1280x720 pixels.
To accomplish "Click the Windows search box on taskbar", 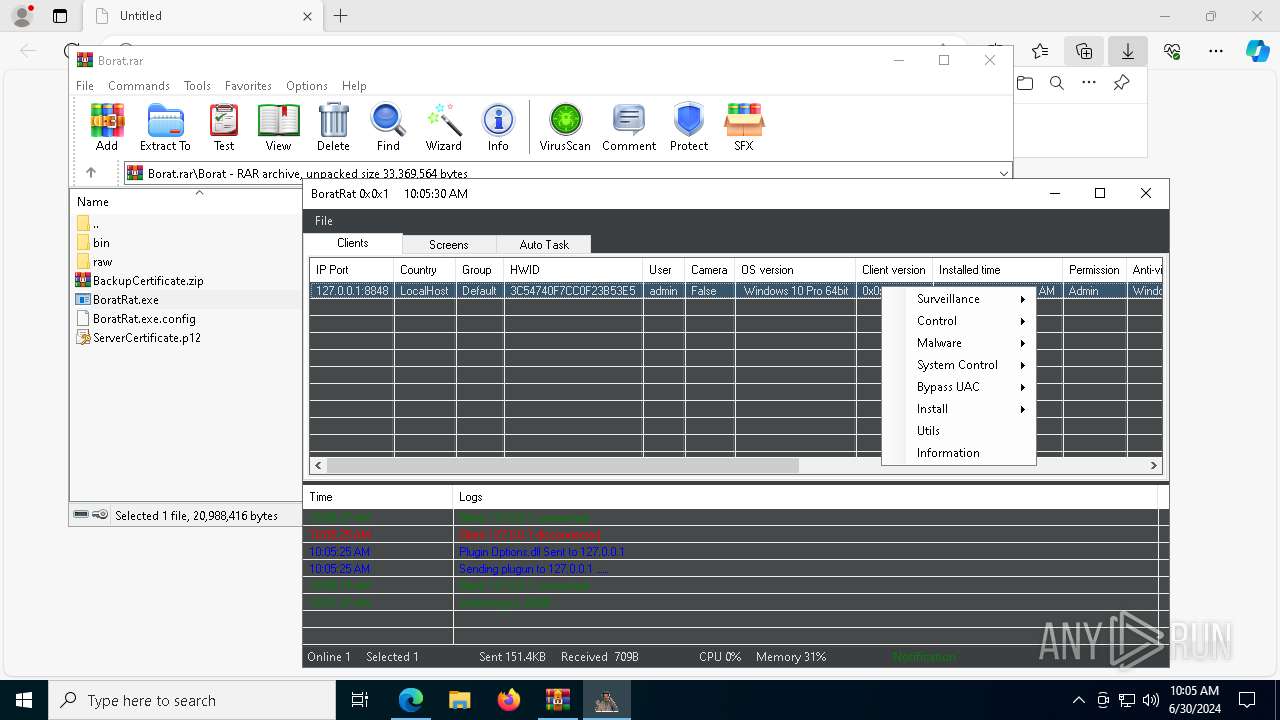I will tap(192, 700).
